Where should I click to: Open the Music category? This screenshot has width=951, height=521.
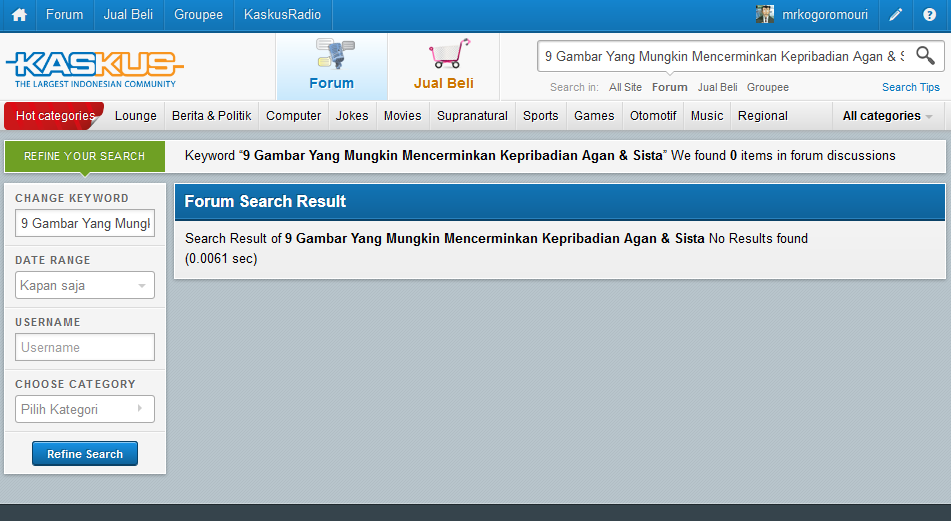(707, 116)
